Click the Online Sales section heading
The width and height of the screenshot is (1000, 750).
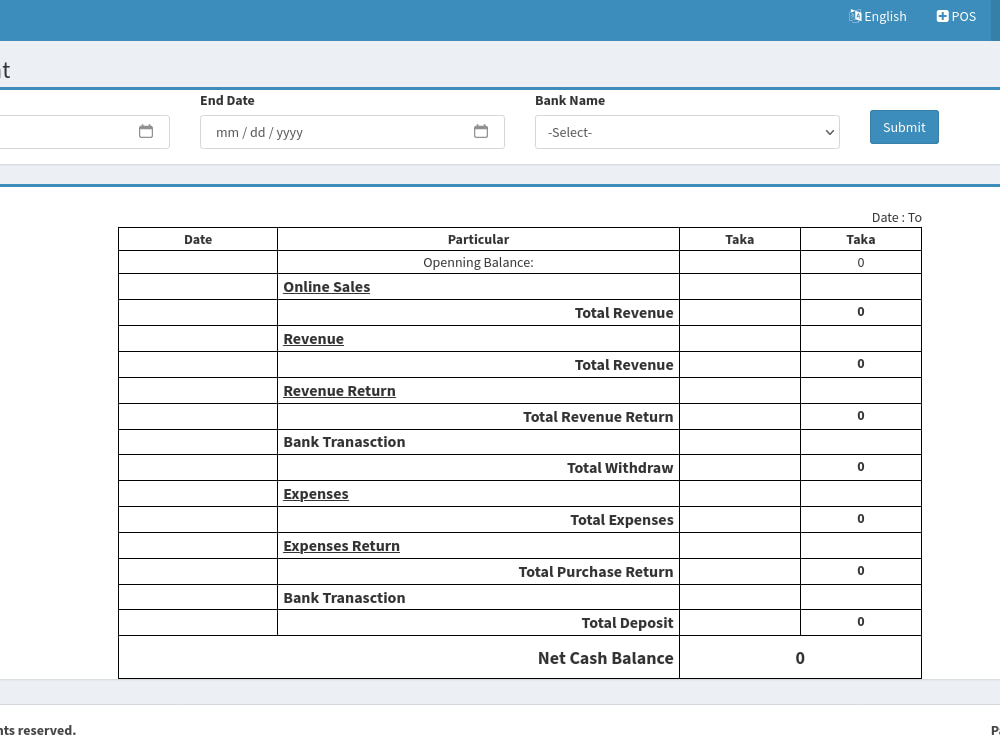(327, 287)
